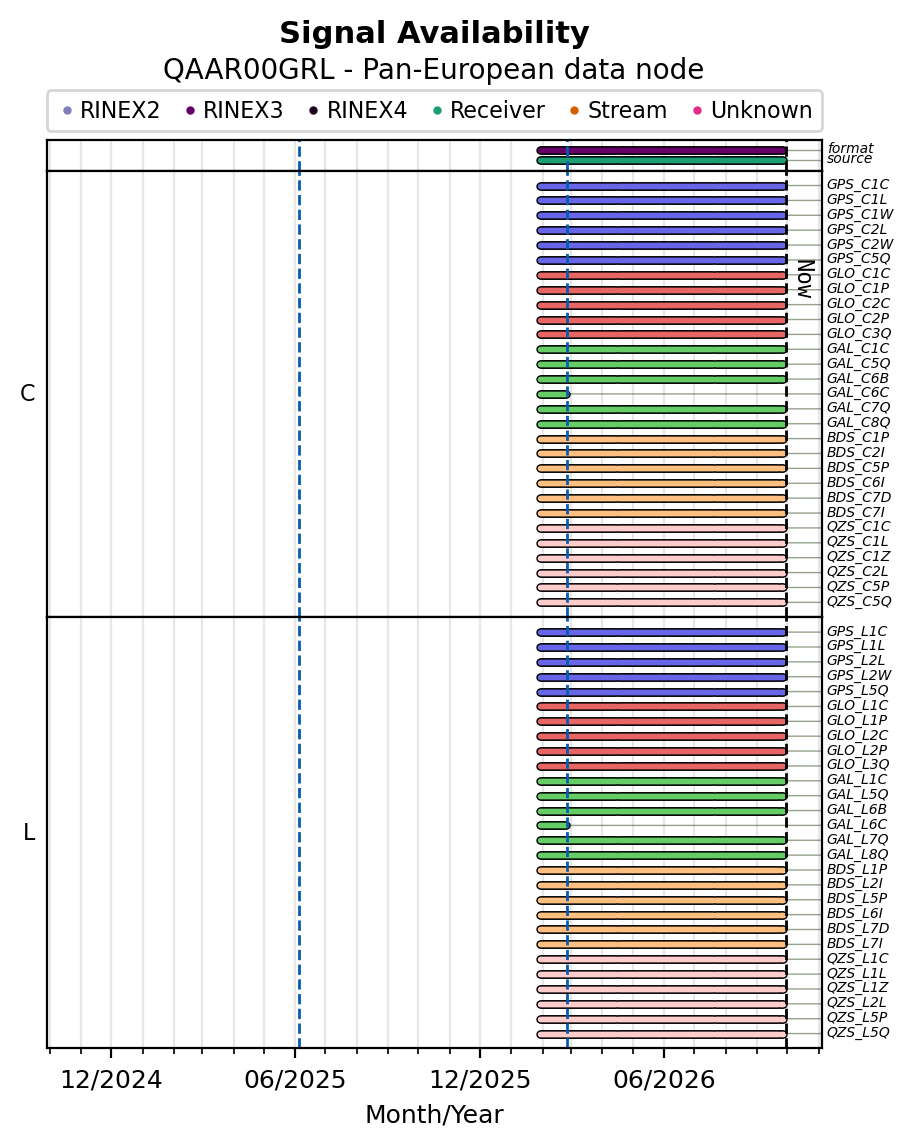Viewport: 914px width, 1147px height.
Task: Select the Stream legend entry
Action: tap(618, 110)
